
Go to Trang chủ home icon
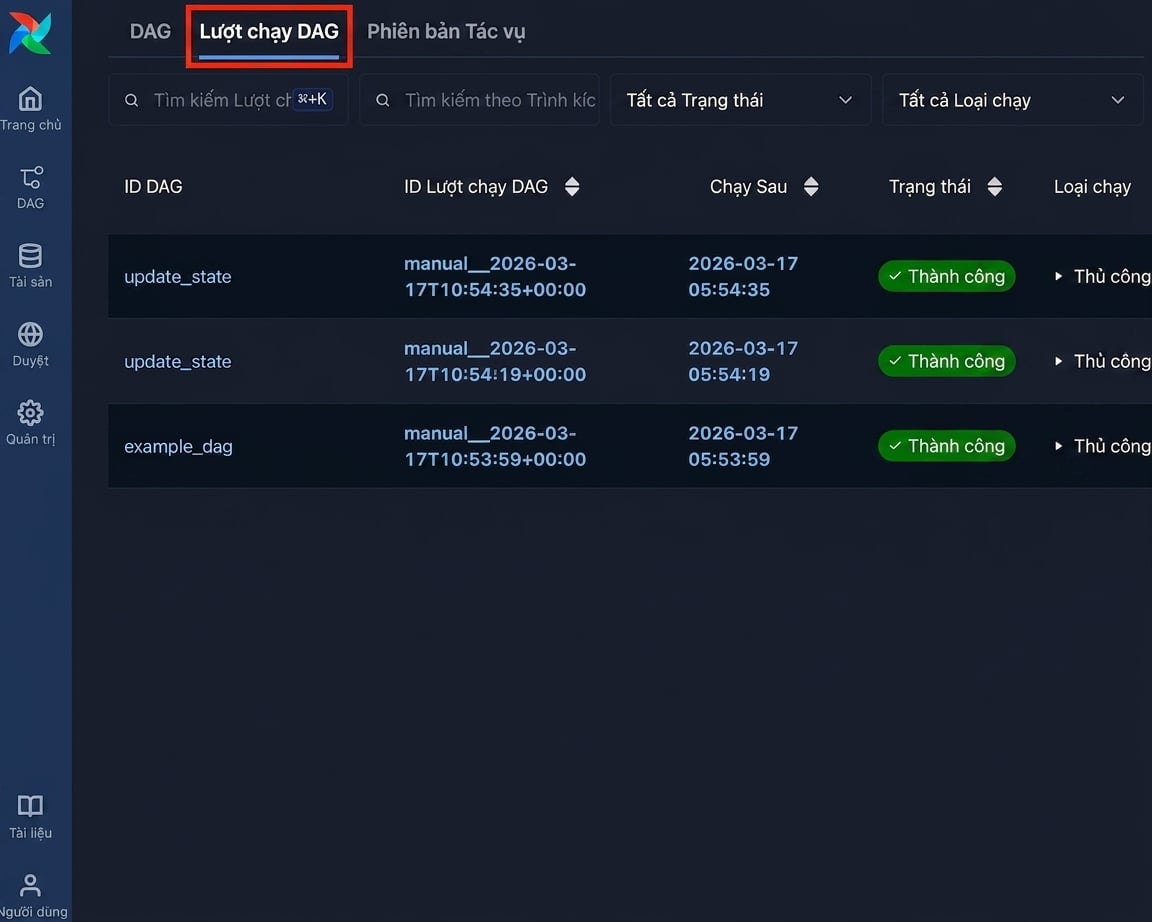click(x=30, y=98)
